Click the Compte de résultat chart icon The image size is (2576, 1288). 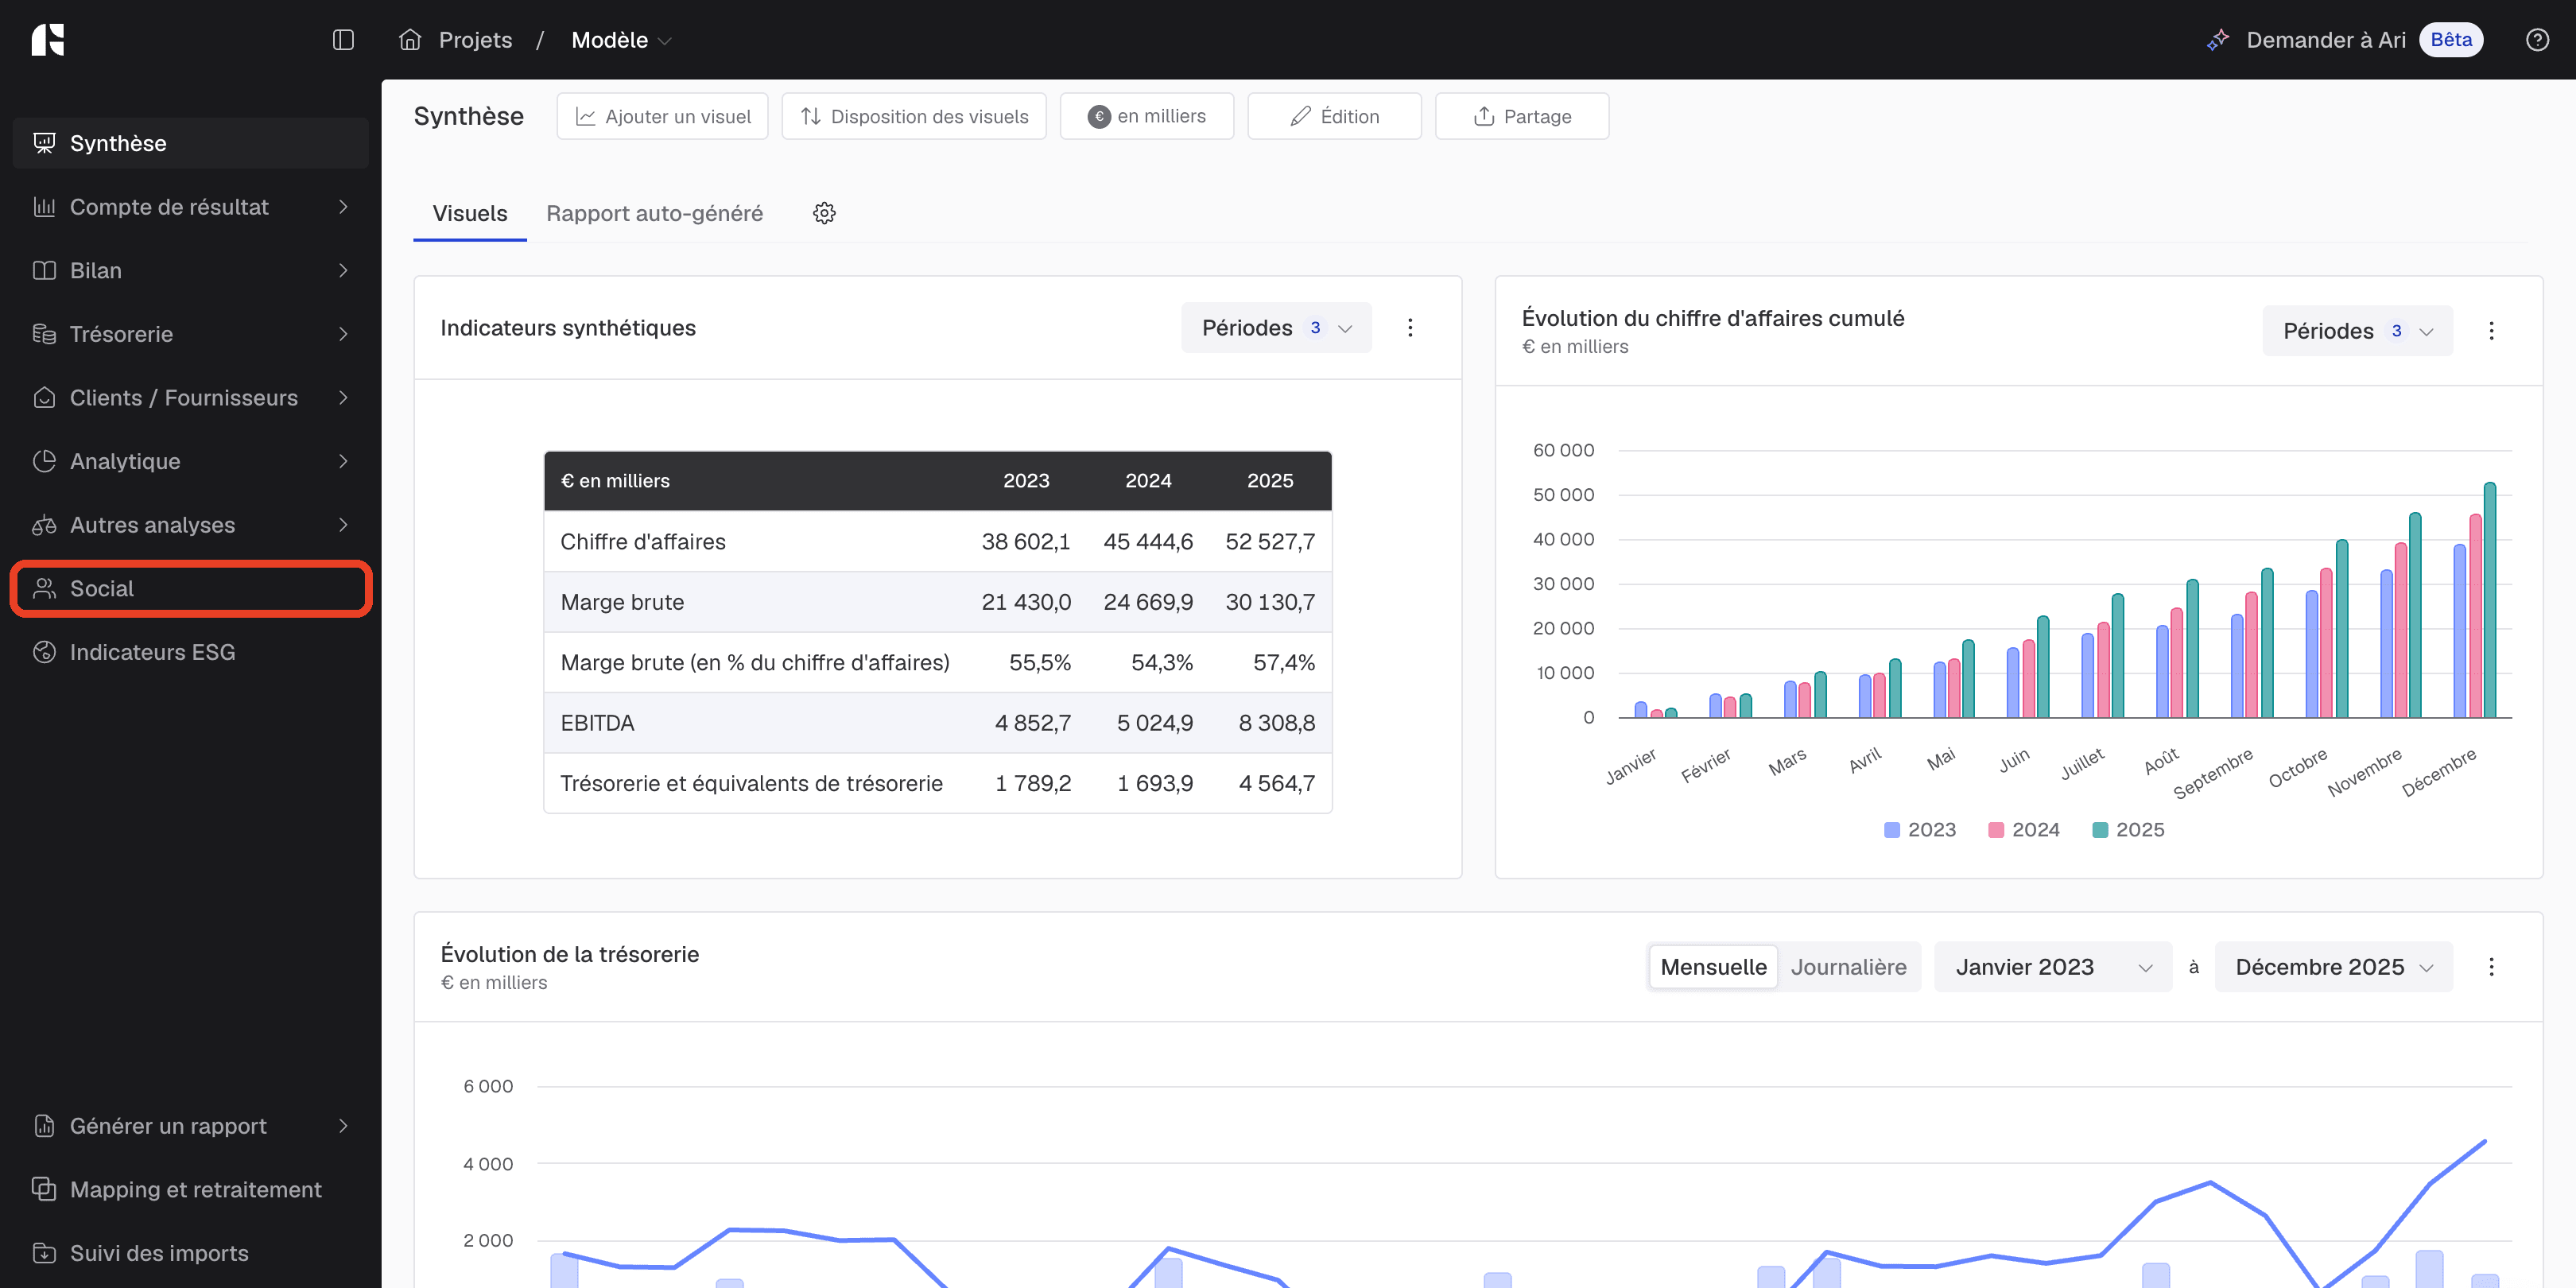[x=44, y=207]
